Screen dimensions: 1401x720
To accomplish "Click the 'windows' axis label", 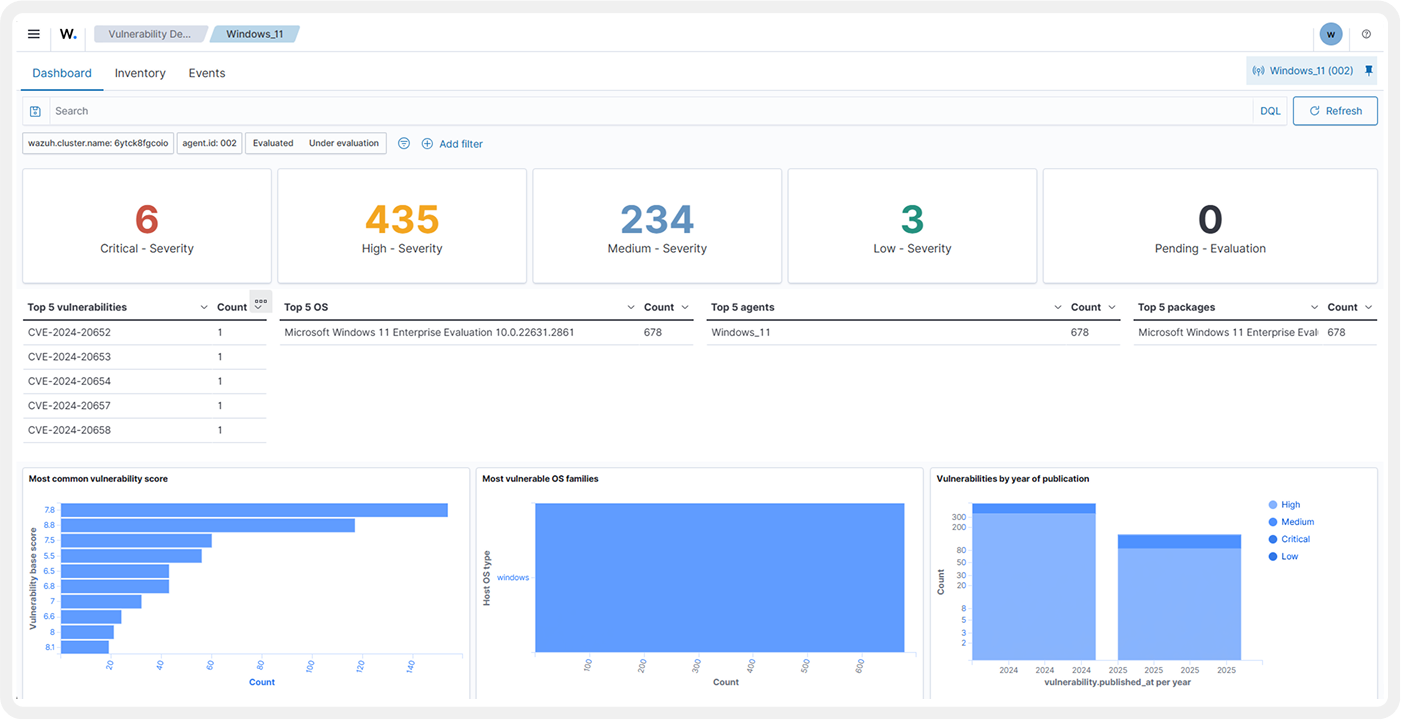I will click(513, 577).
